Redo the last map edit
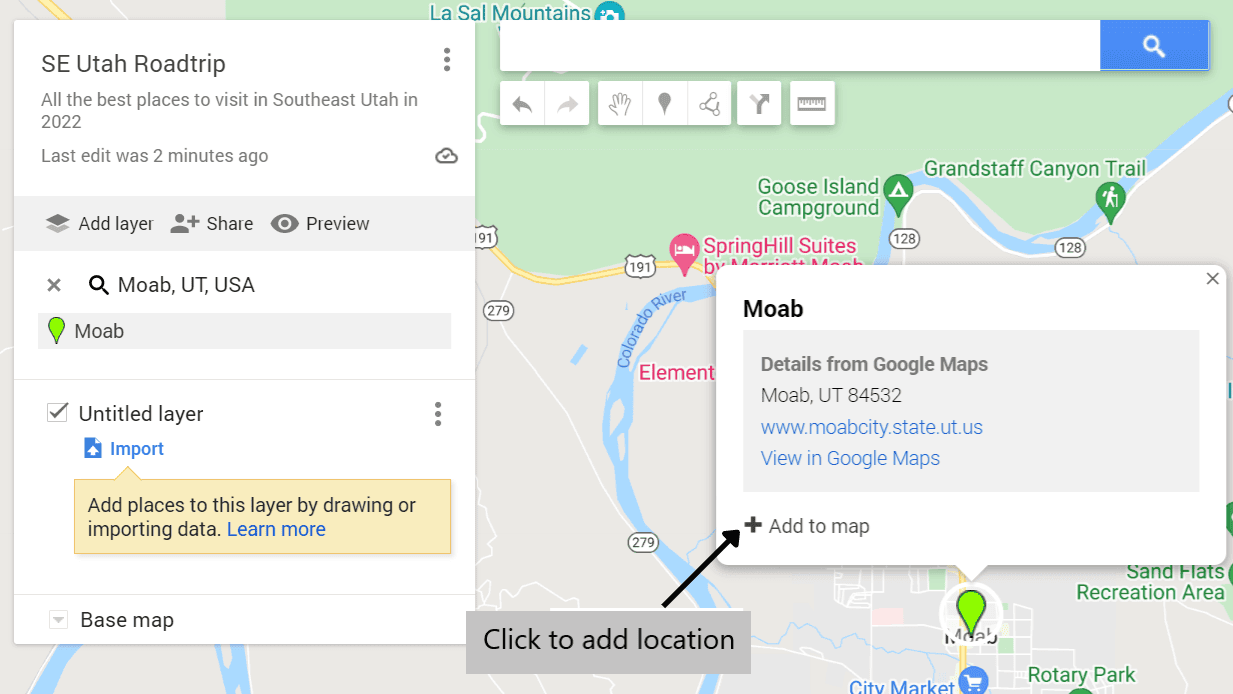 point(566,103)
